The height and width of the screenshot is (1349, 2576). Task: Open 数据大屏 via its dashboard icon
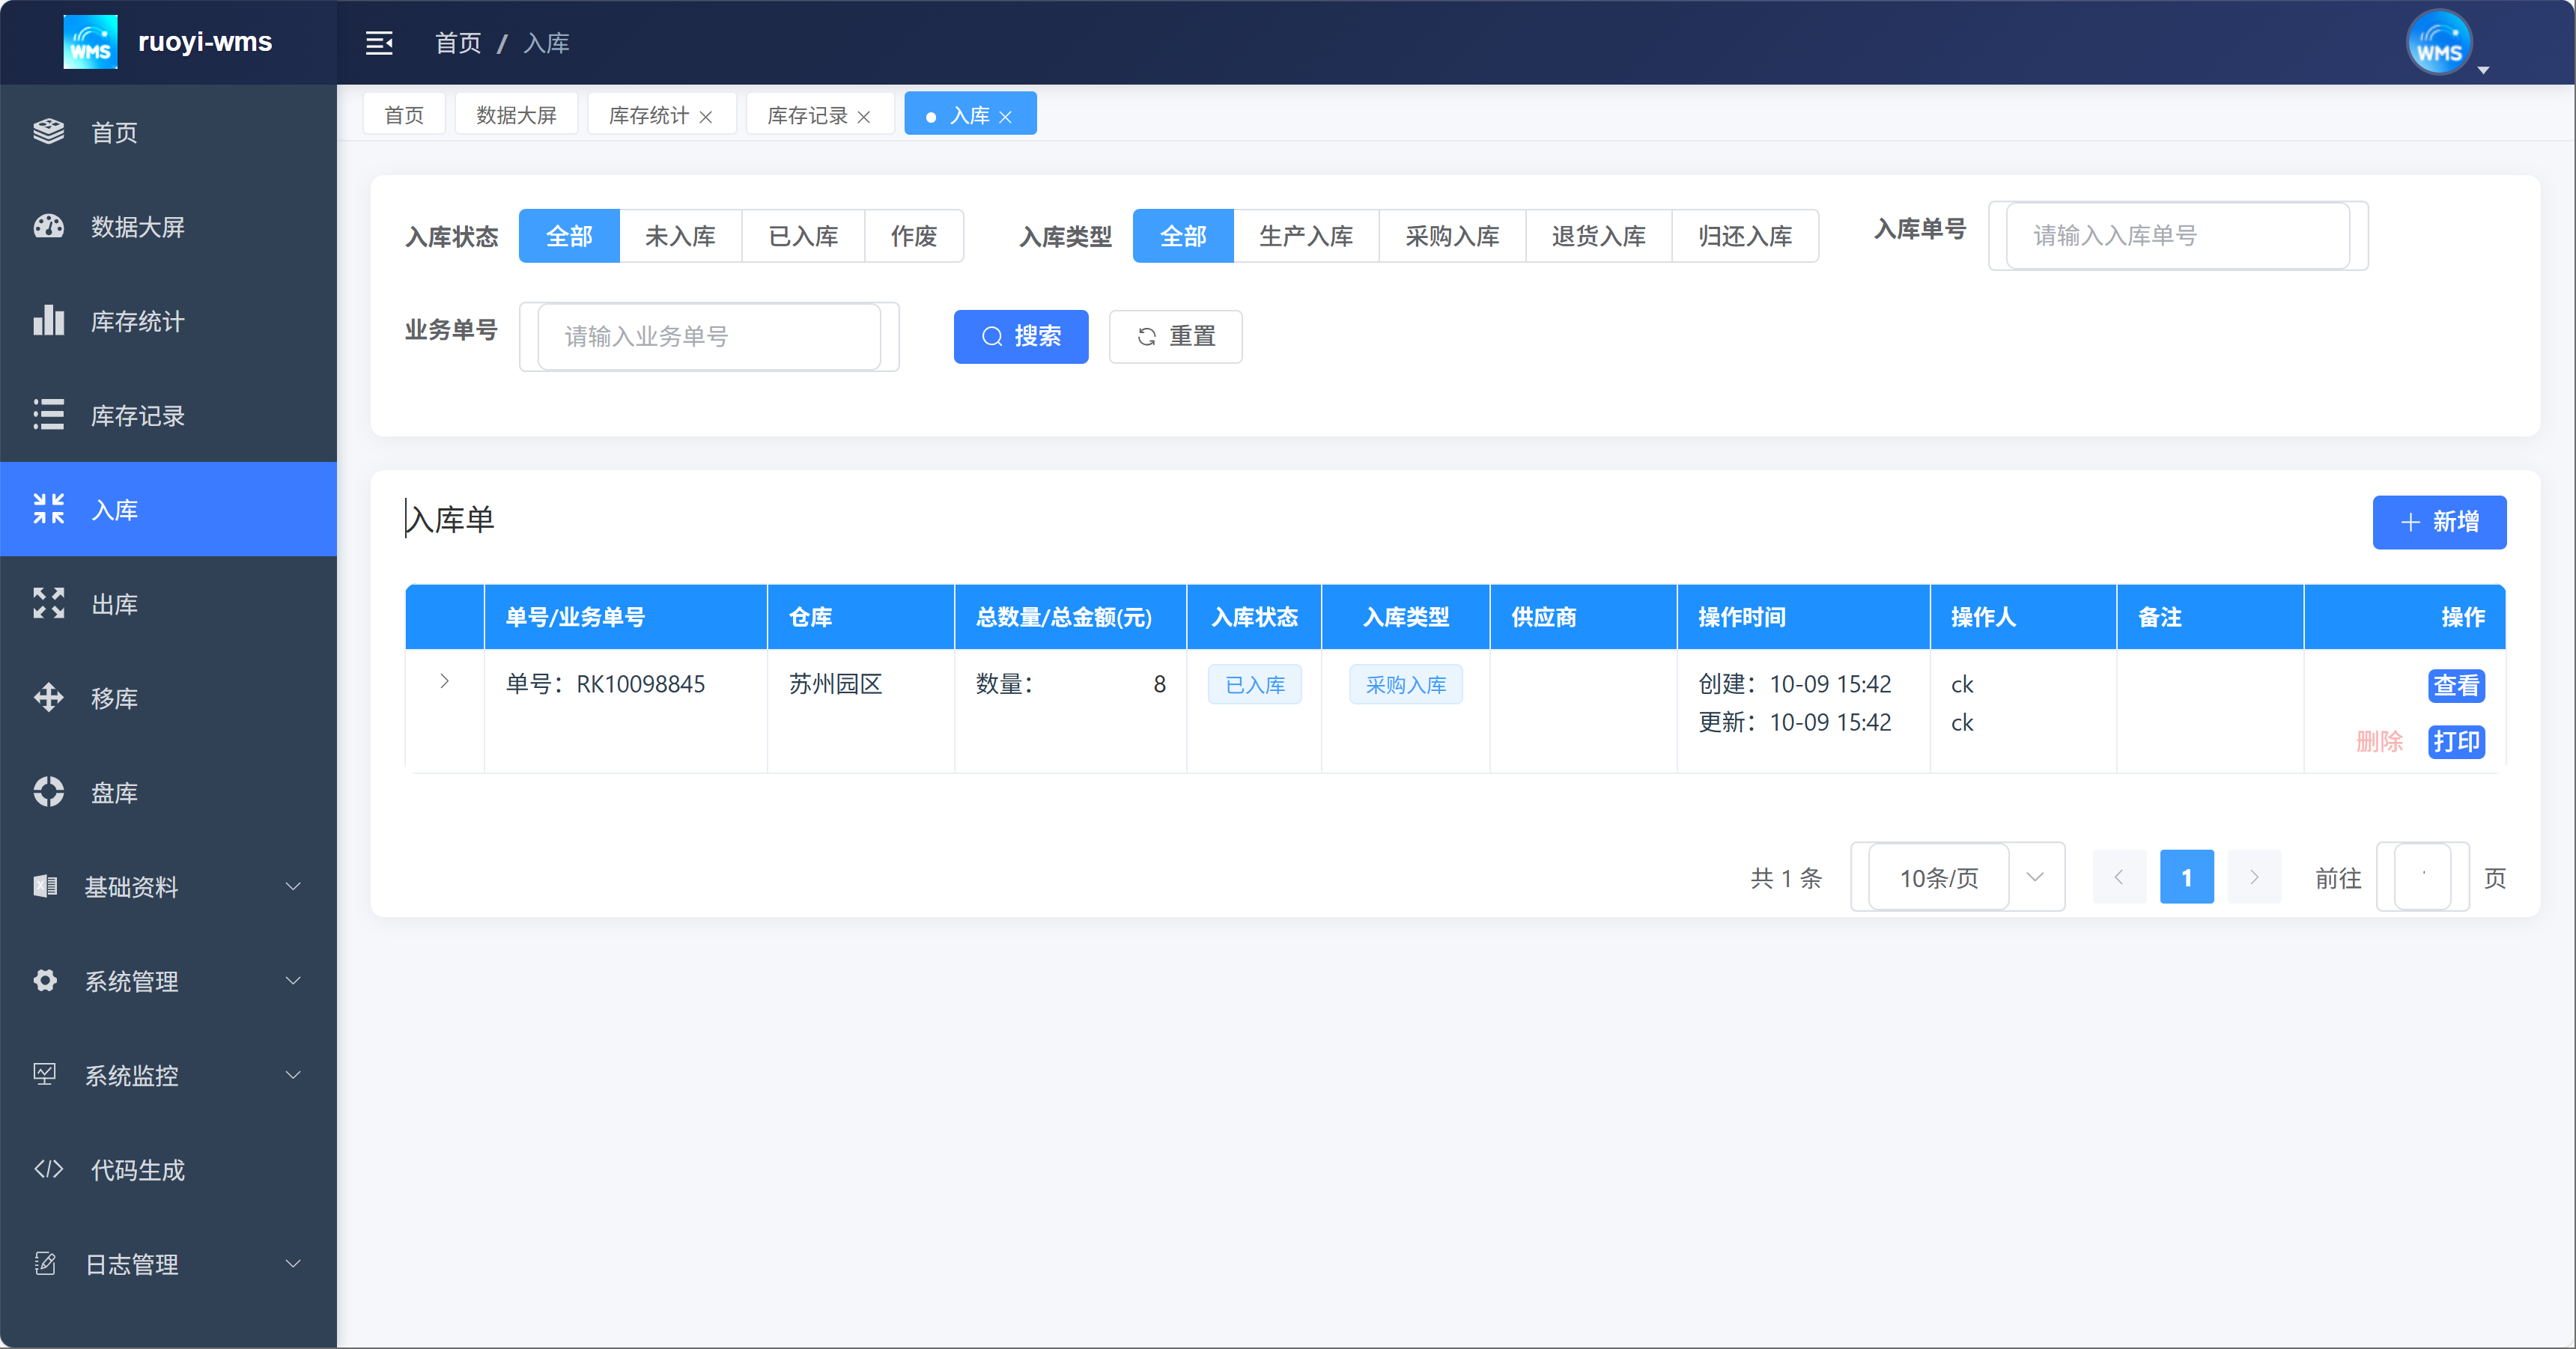click(48, 227)
